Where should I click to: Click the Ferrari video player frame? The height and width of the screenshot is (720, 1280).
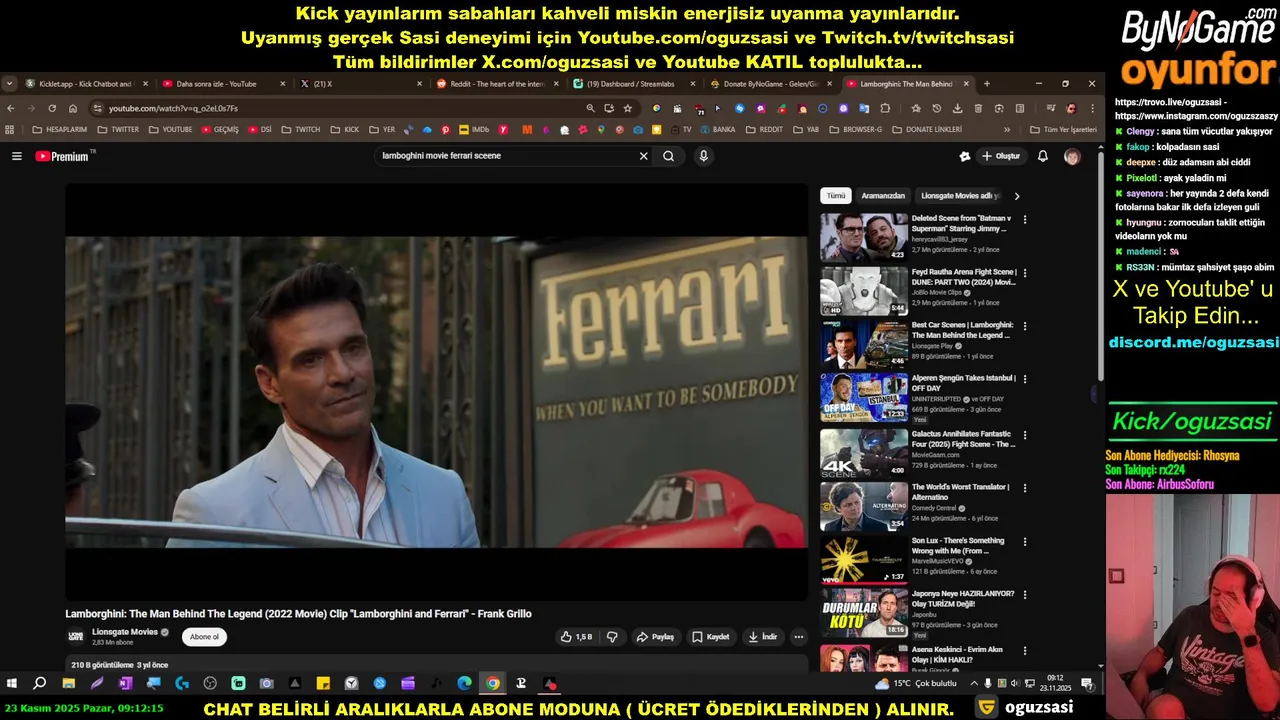(436, 392)
